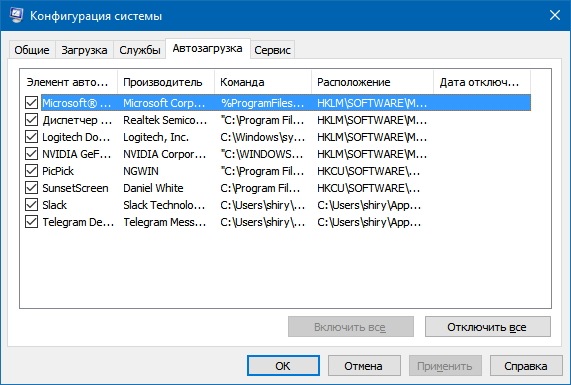Select the Автозагрузка tab

pyautogui.click(x=208, y=48)
